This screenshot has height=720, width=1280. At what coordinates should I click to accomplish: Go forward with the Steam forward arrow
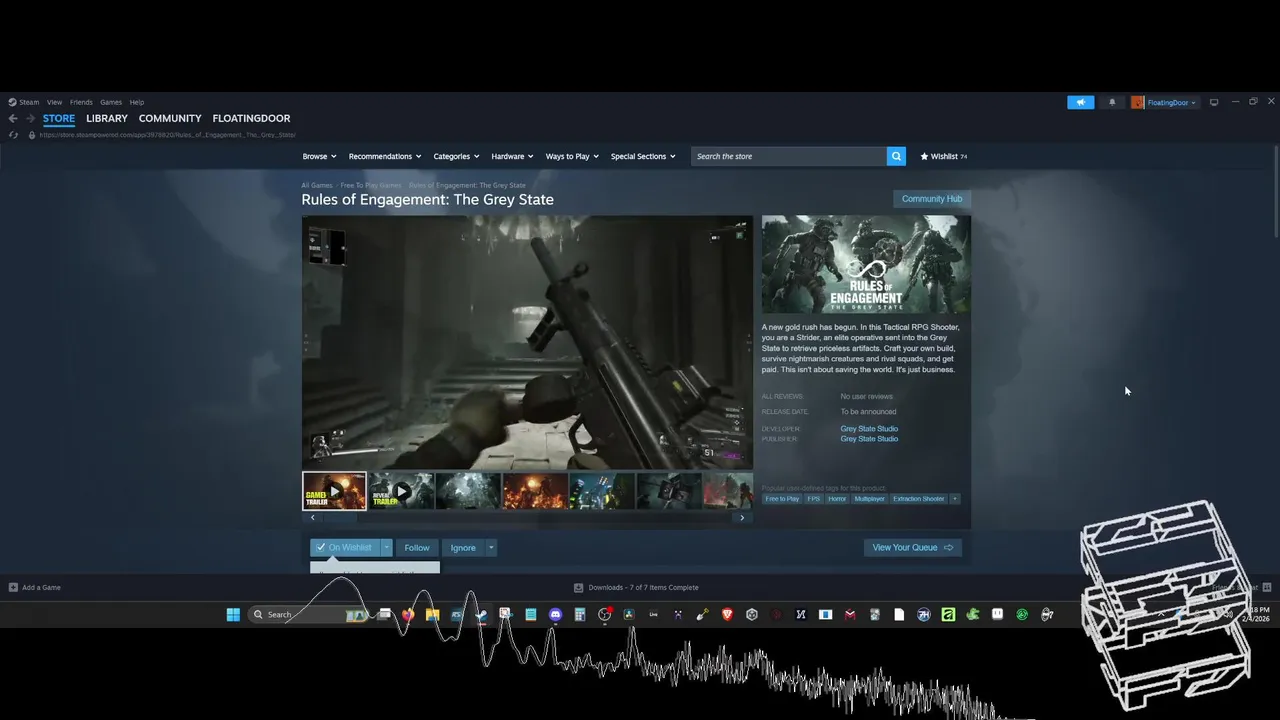pyautogui.click(x=30, y=118)
